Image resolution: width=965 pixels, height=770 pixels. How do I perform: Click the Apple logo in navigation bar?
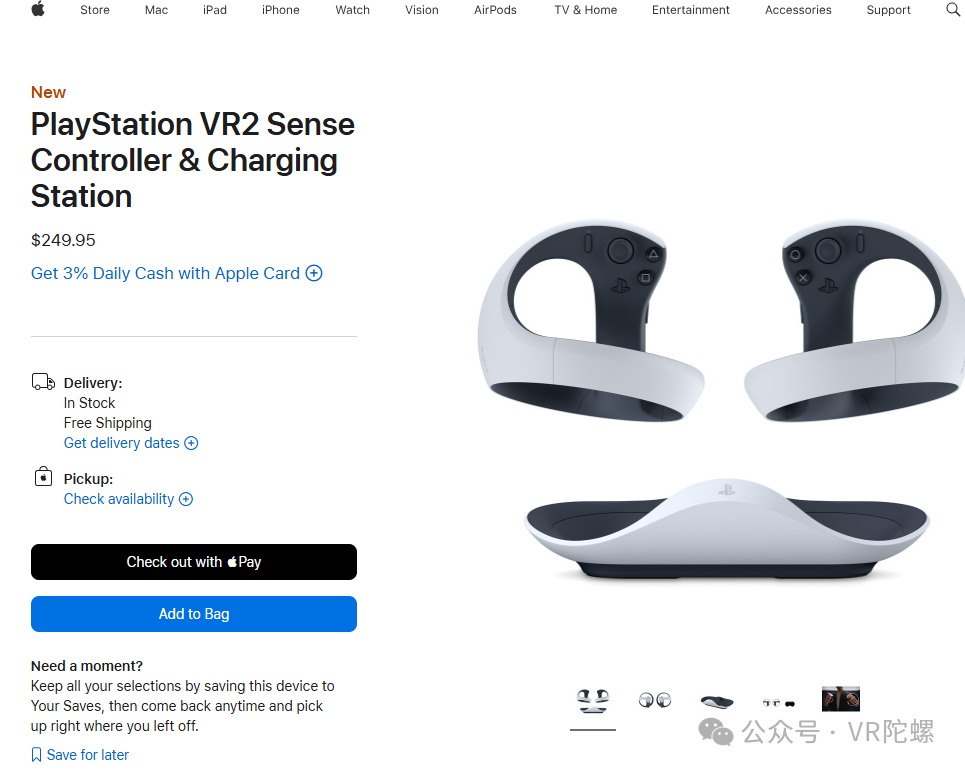click(x=38, y=10)
